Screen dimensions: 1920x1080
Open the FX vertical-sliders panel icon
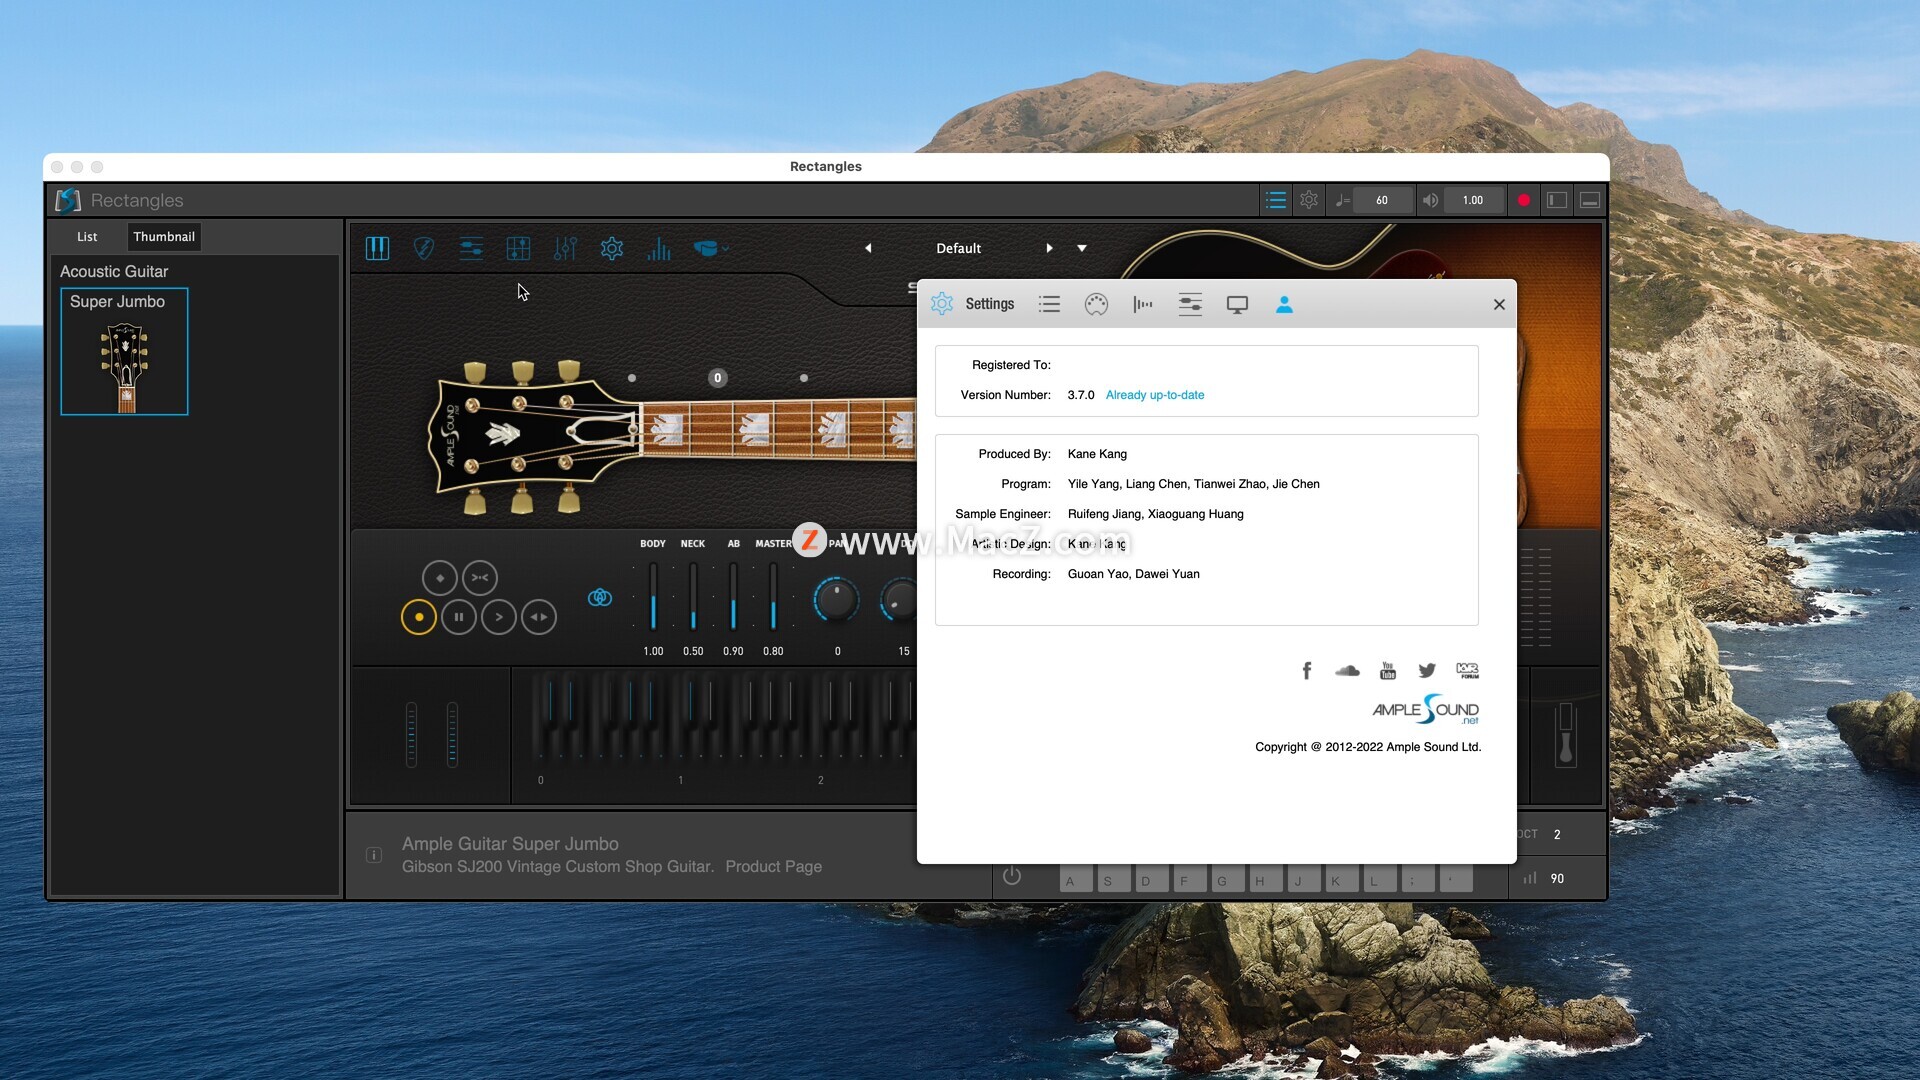coord(565,249)
